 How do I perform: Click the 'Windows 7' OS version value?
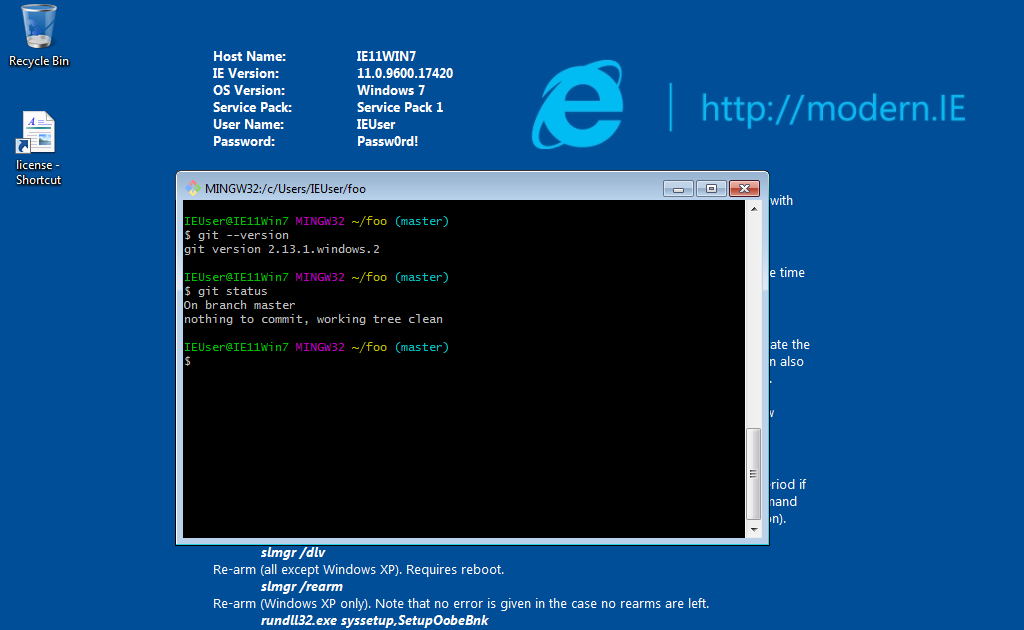tap(391, 91)
